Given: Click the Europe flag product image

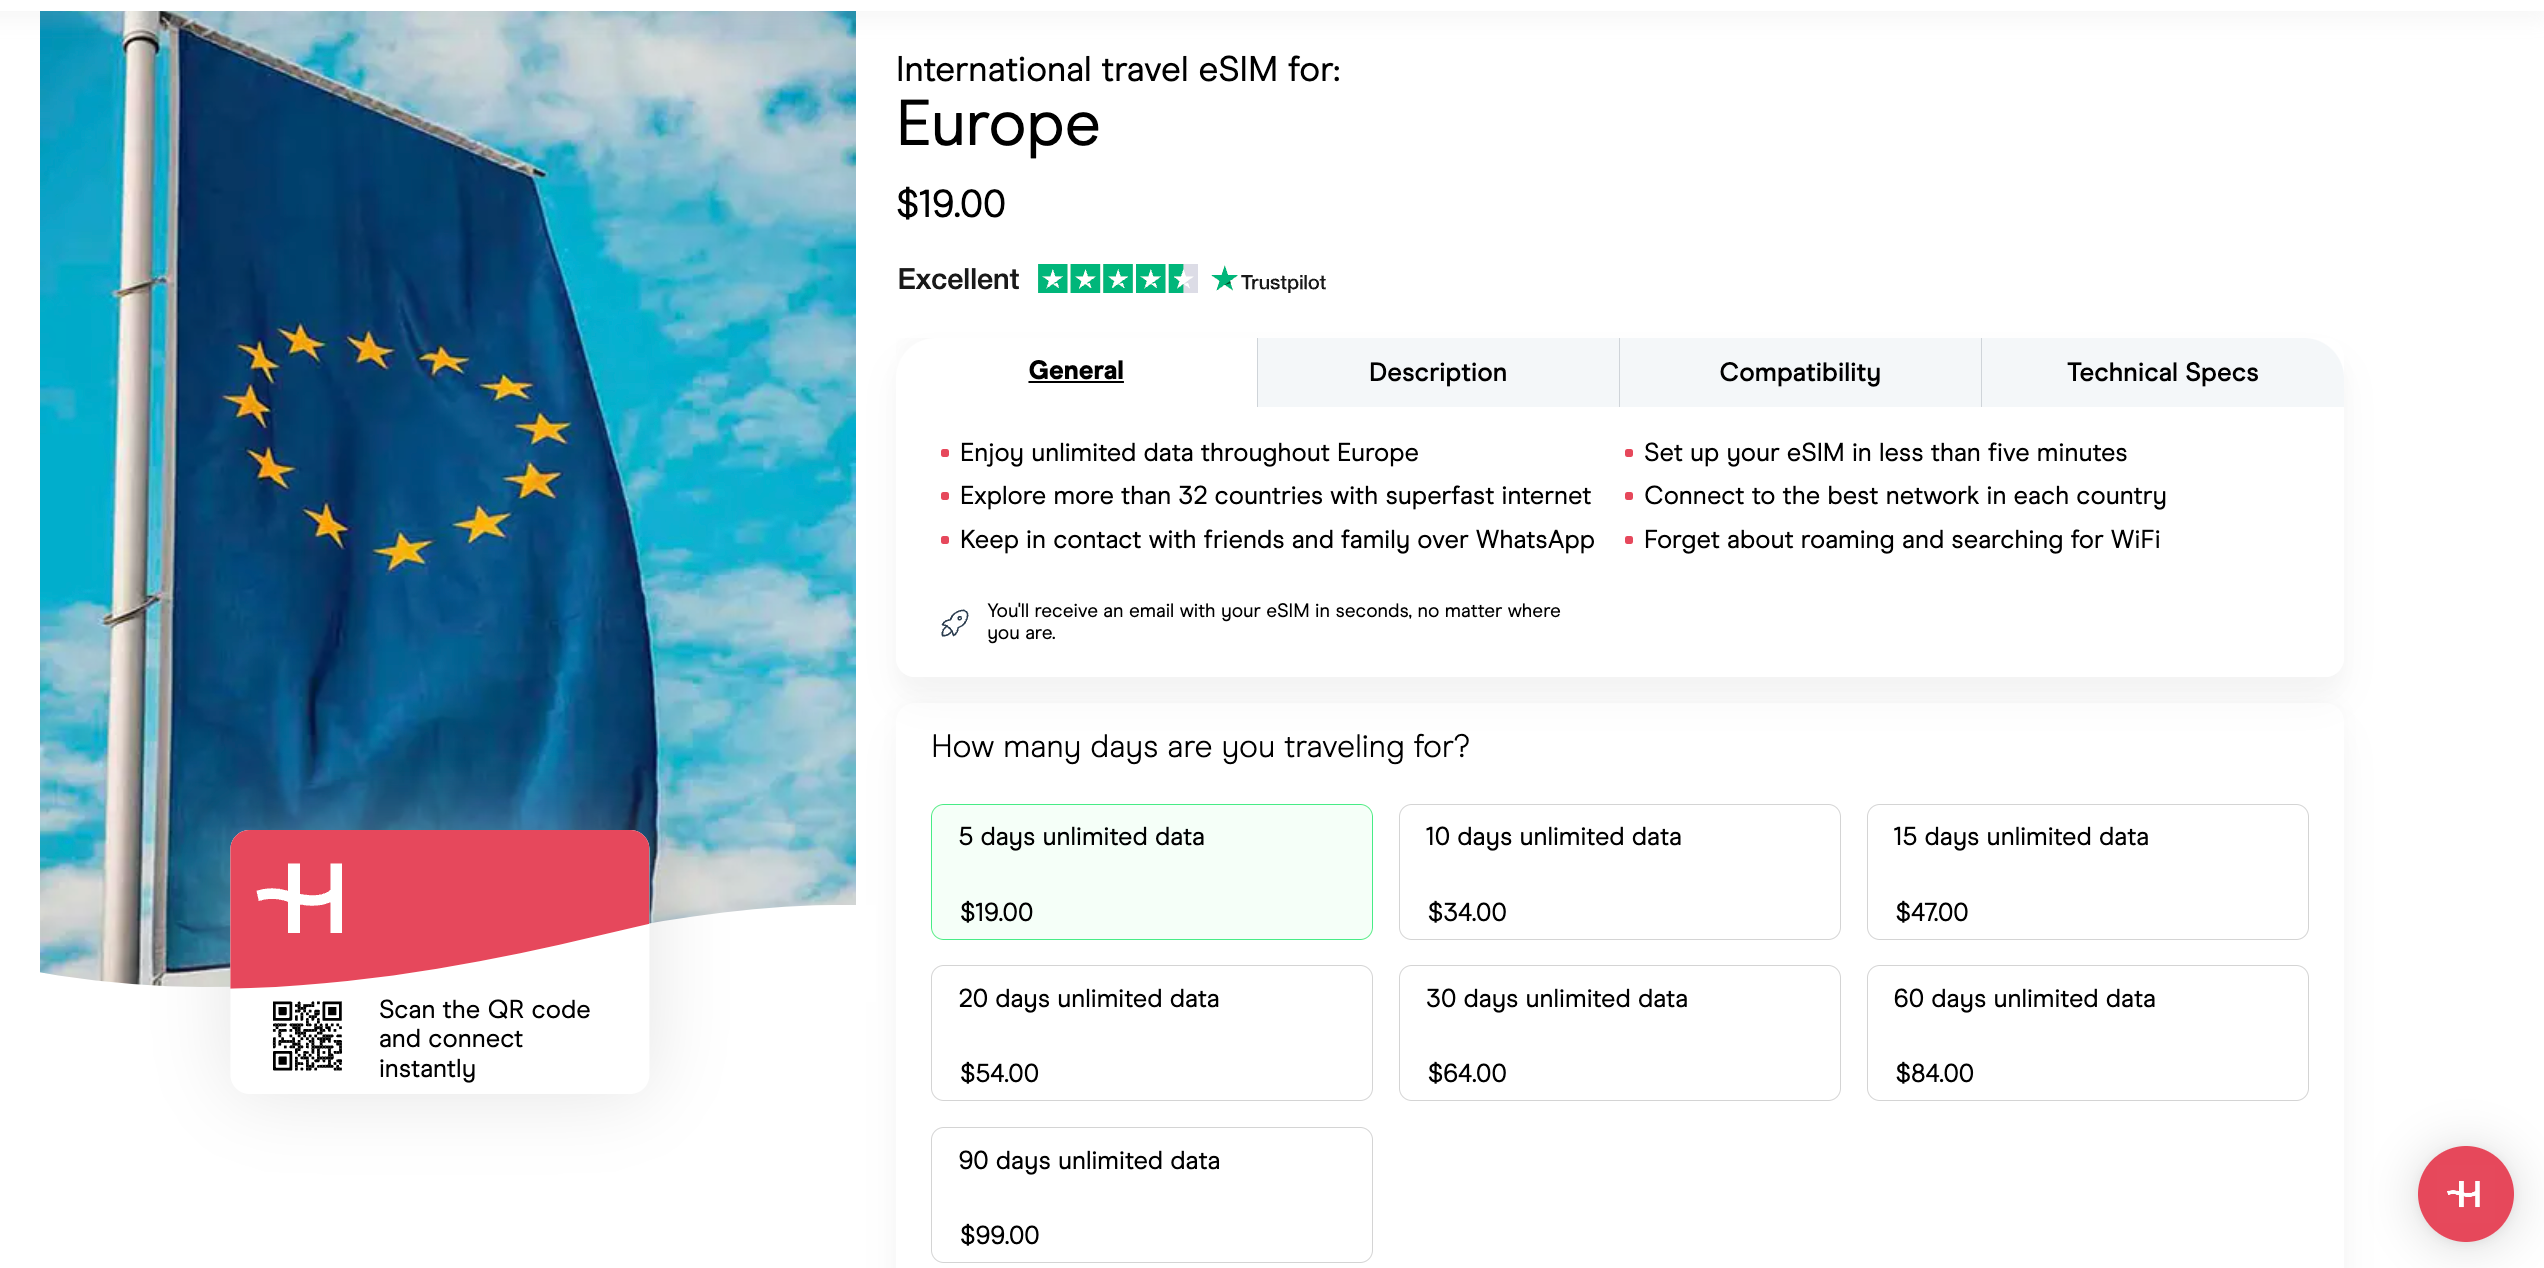Looking at the screenshot, I should (x=447, y=450).
